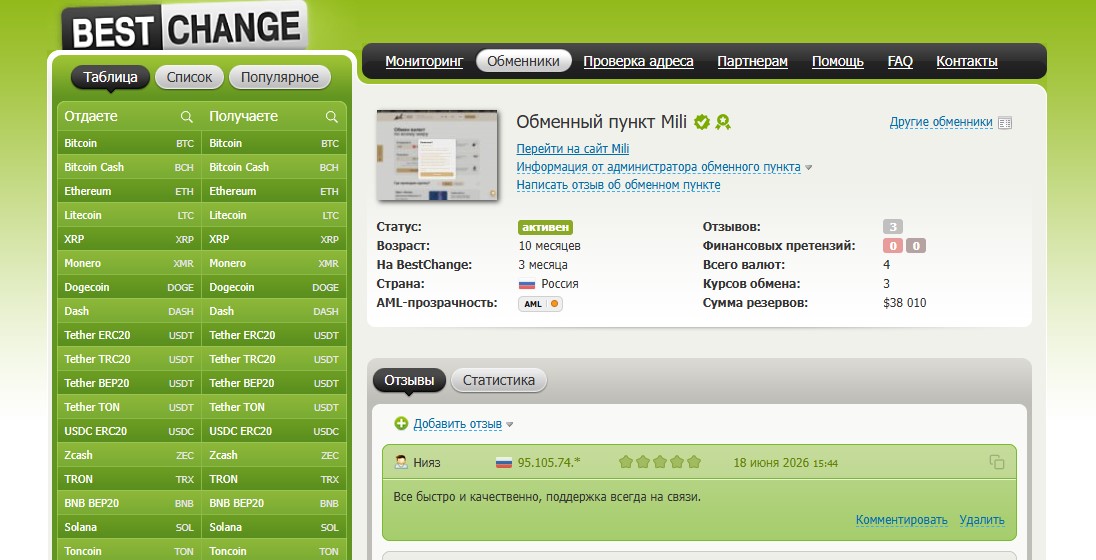The image size is (1096, 560).
Task: Select Tether ERC20 in the Получаете column
Action: click(274, 336)
